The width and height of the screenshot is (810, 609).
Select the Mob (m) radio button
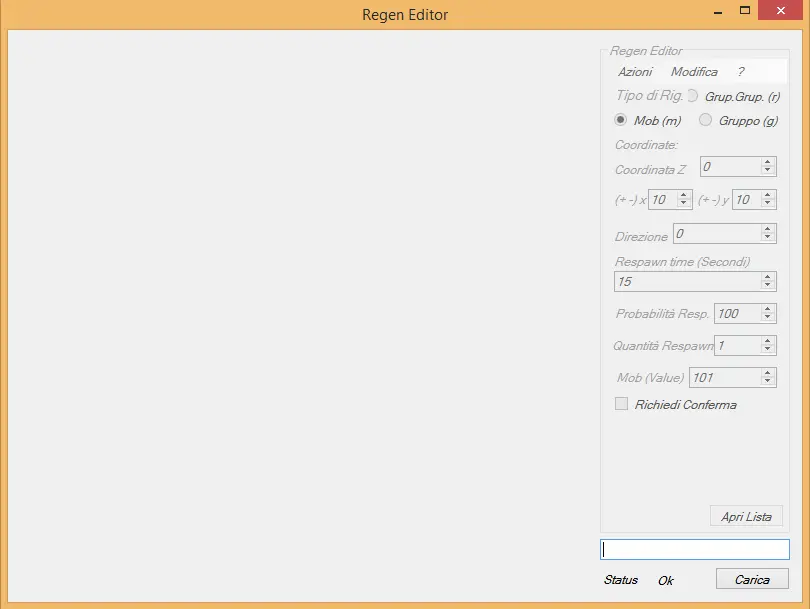[621, 121]
